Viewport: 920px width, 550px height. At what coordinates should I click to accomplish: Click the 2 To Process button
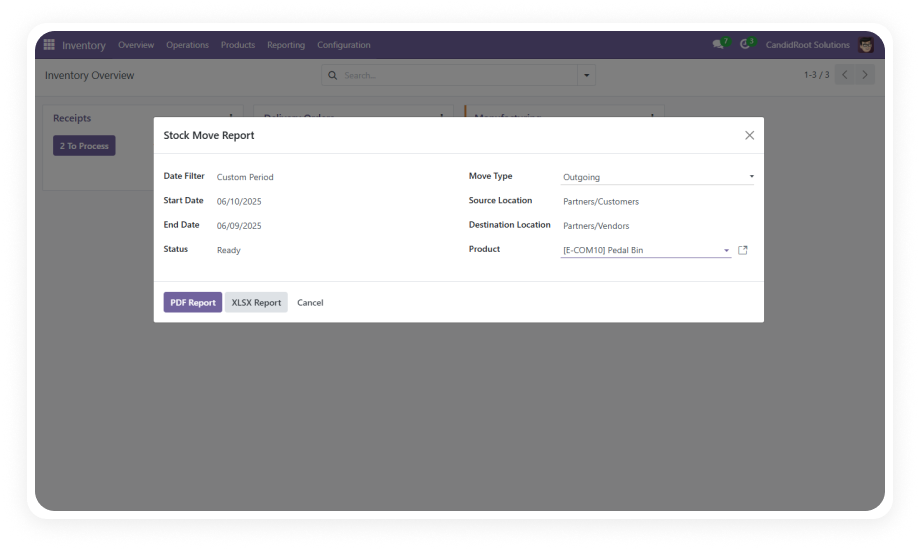coord(84,146)
